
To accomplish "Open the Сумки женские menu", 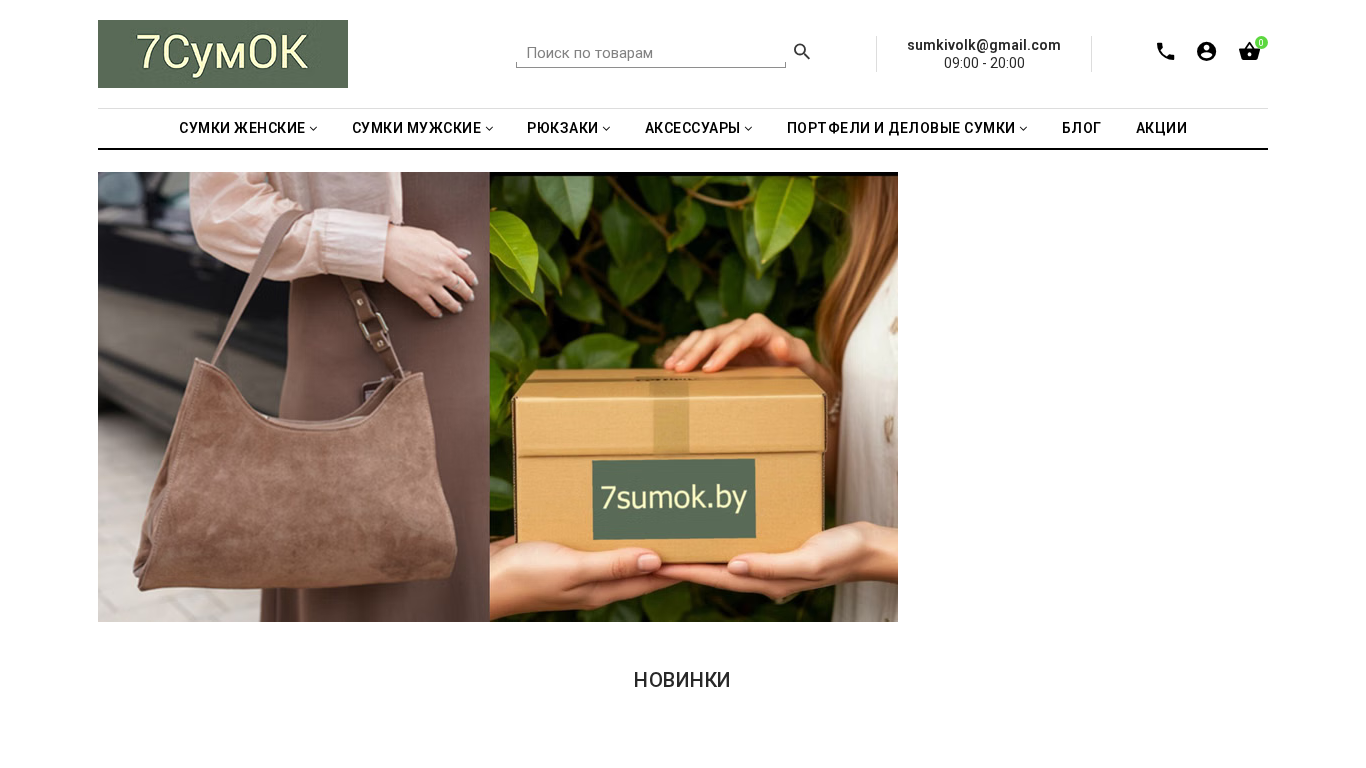I will 242,128.
